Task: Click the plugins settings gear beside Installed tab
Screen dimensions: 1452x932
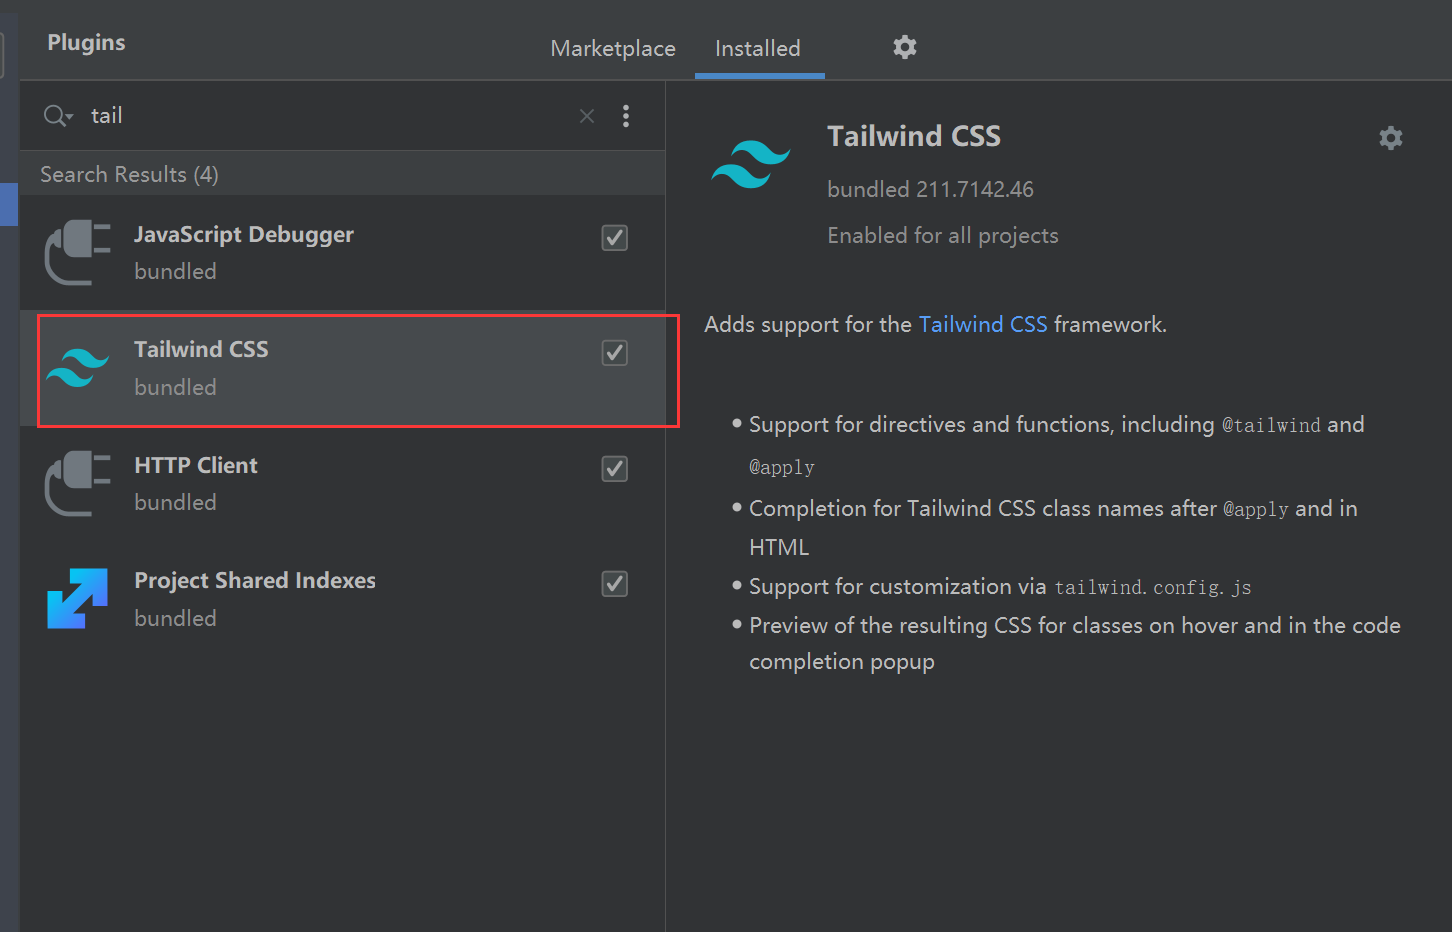Action: 905,47
